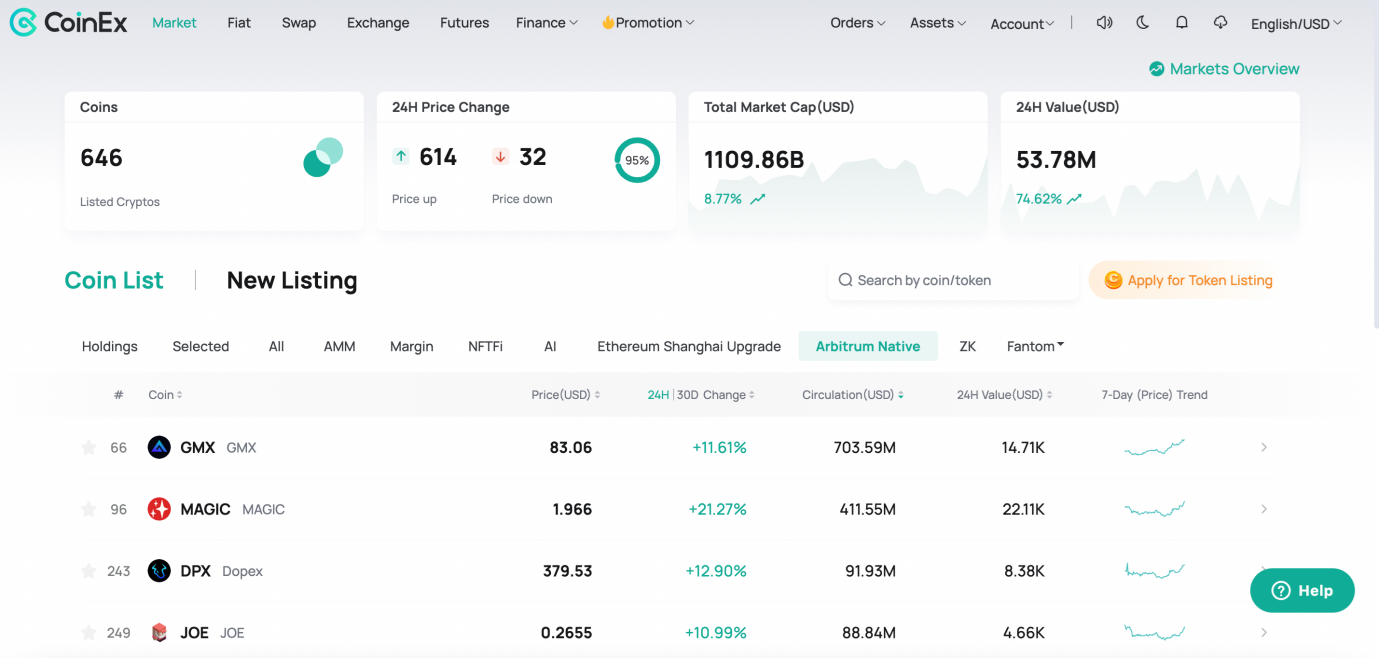Click the search magnifier icon
Screen dimensions: 1379x658
coord(845,280)
